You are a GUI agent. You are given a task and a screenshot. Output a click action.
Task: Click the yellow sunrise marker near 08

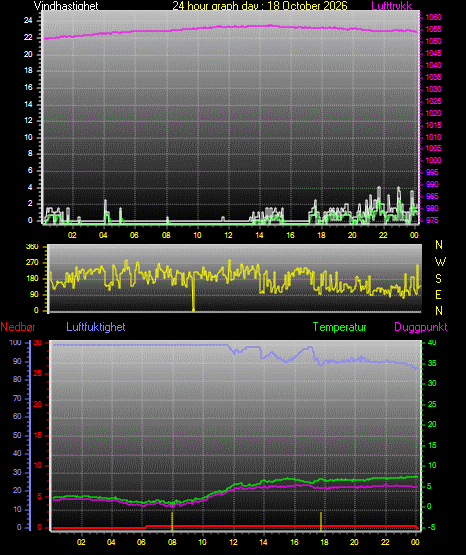[x=172, y=521]
